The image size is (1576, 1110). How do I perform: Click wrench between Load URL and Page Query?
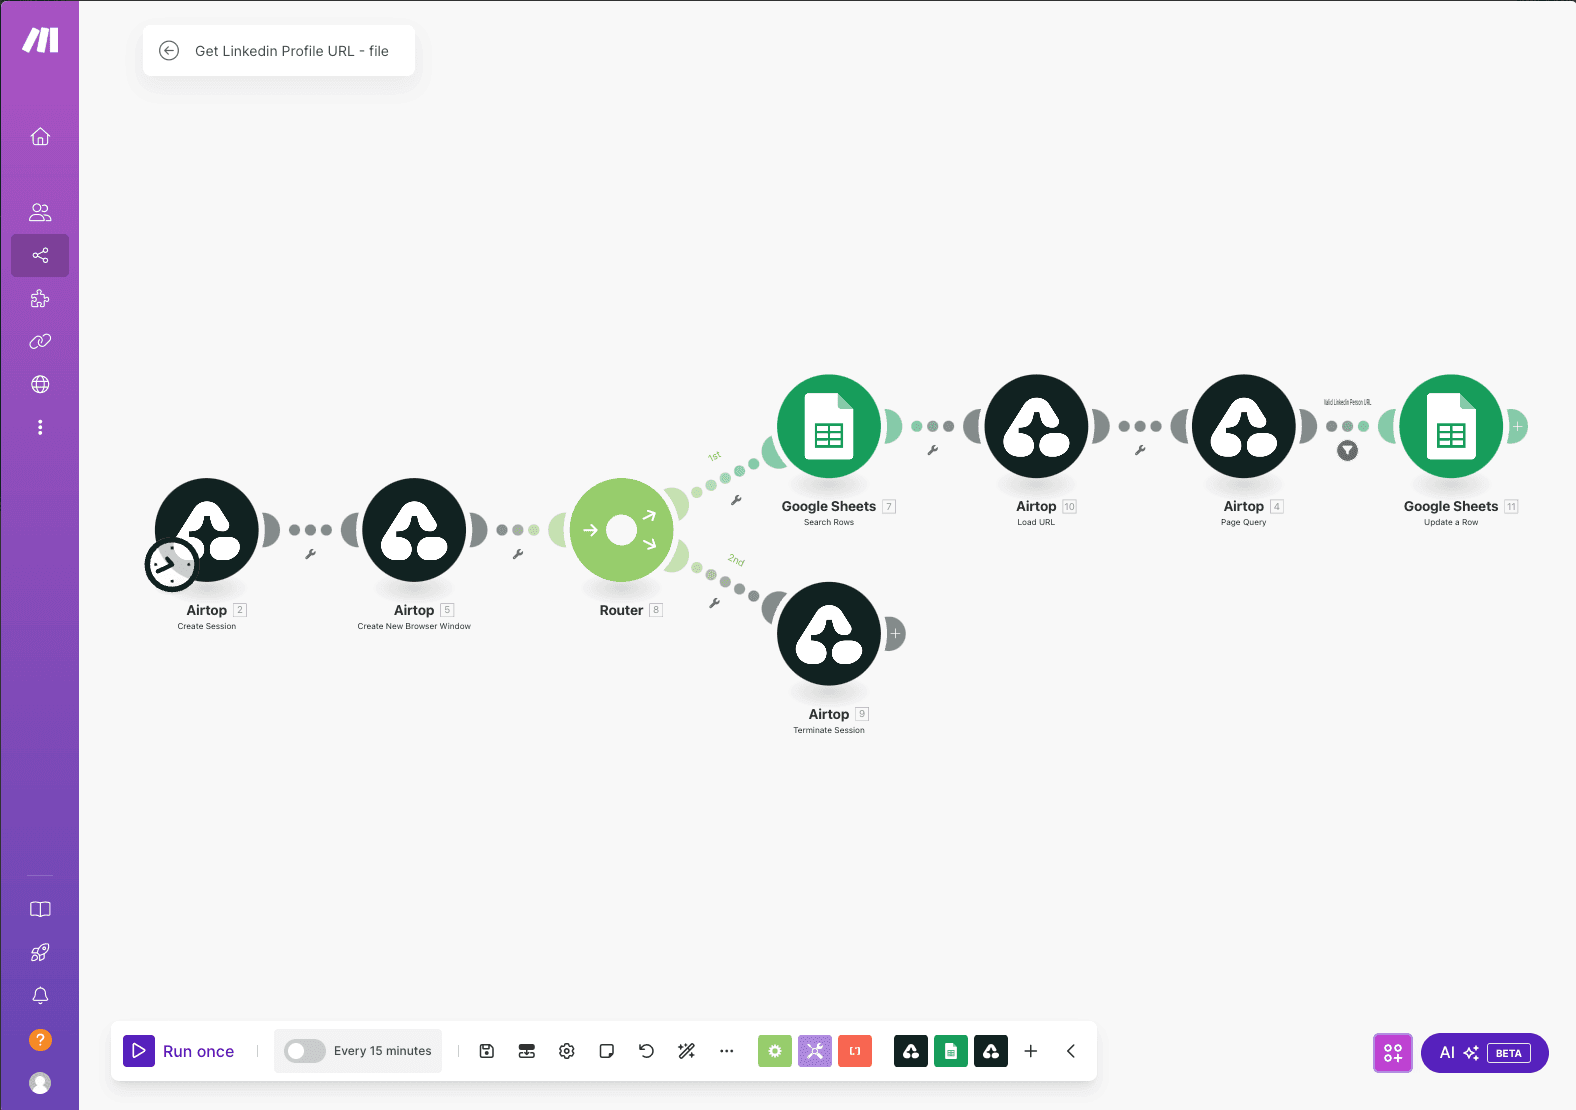1140,451
